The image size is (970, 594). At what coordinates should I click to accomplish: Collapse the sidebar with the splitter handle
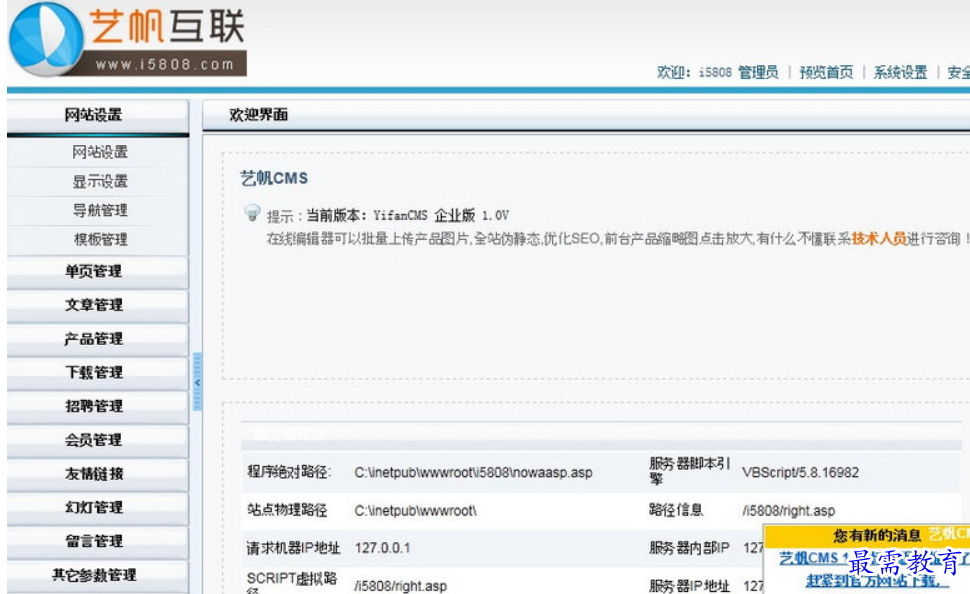[197, 382]
